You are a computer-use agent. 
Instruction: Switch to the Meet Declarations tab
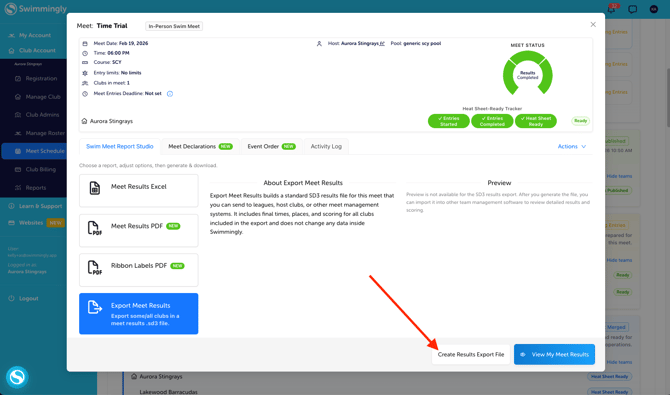(200, 146)
